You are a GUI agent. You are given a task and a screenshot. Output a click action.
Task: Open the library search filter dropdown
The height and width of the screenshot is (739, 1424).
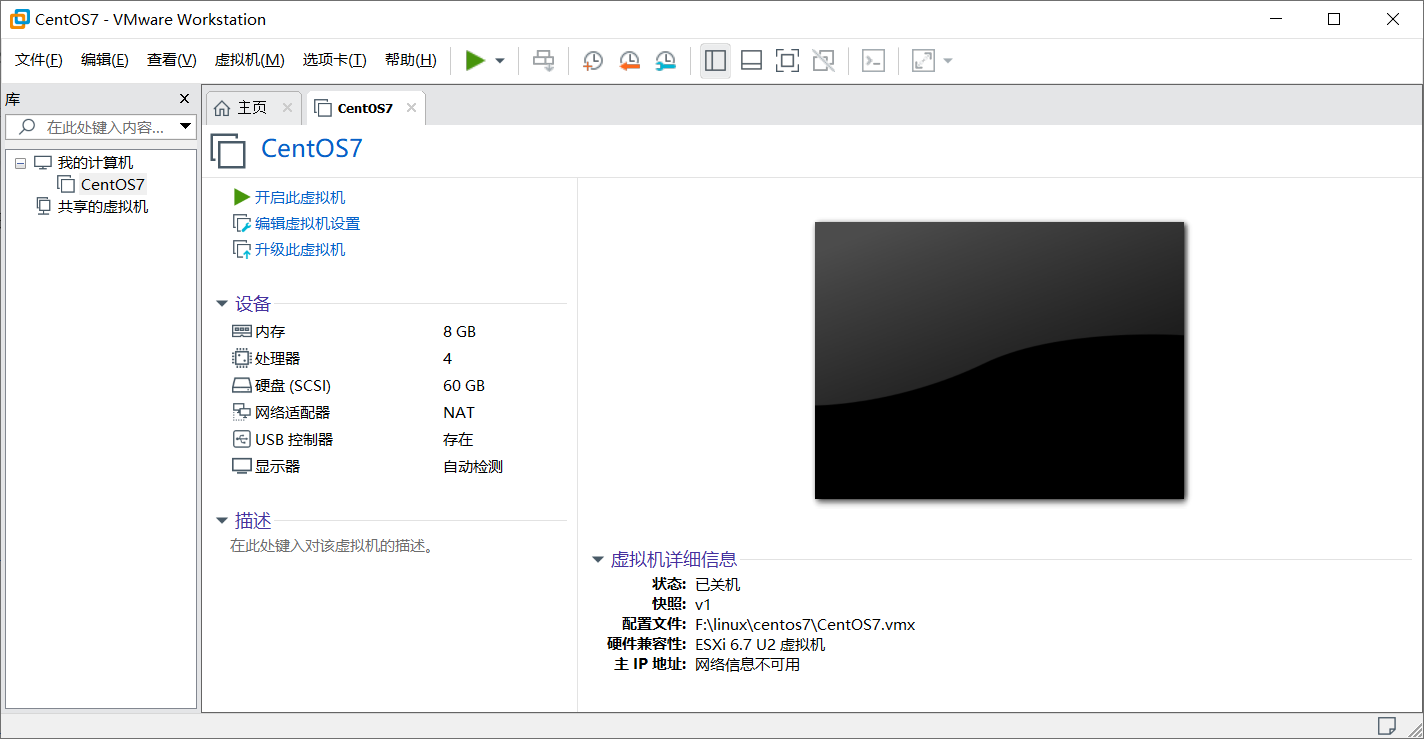coord(185,127)
